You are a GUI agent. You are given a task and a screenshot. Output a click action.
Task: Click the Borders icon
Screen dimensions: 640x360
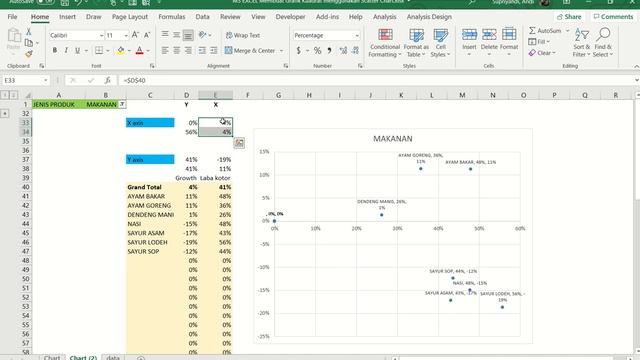pos(99,51)
